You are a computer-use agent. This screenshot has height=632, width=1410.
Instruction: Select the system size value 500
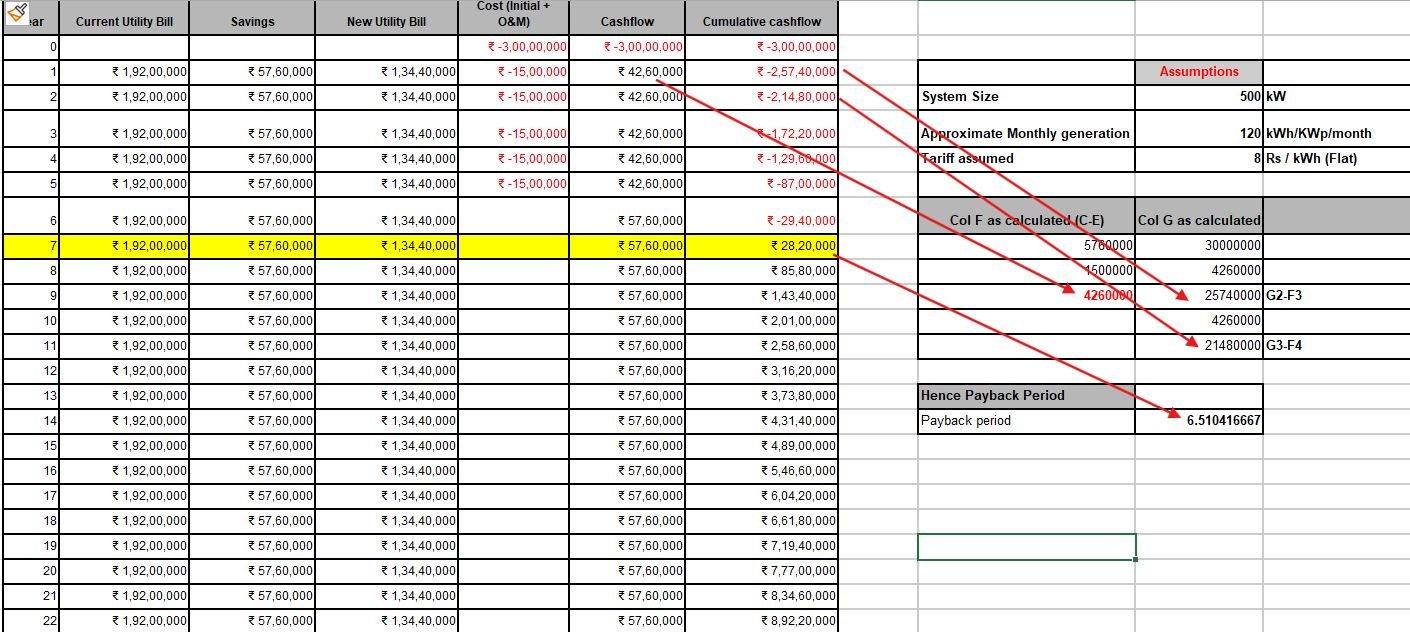coord(1199,97)
